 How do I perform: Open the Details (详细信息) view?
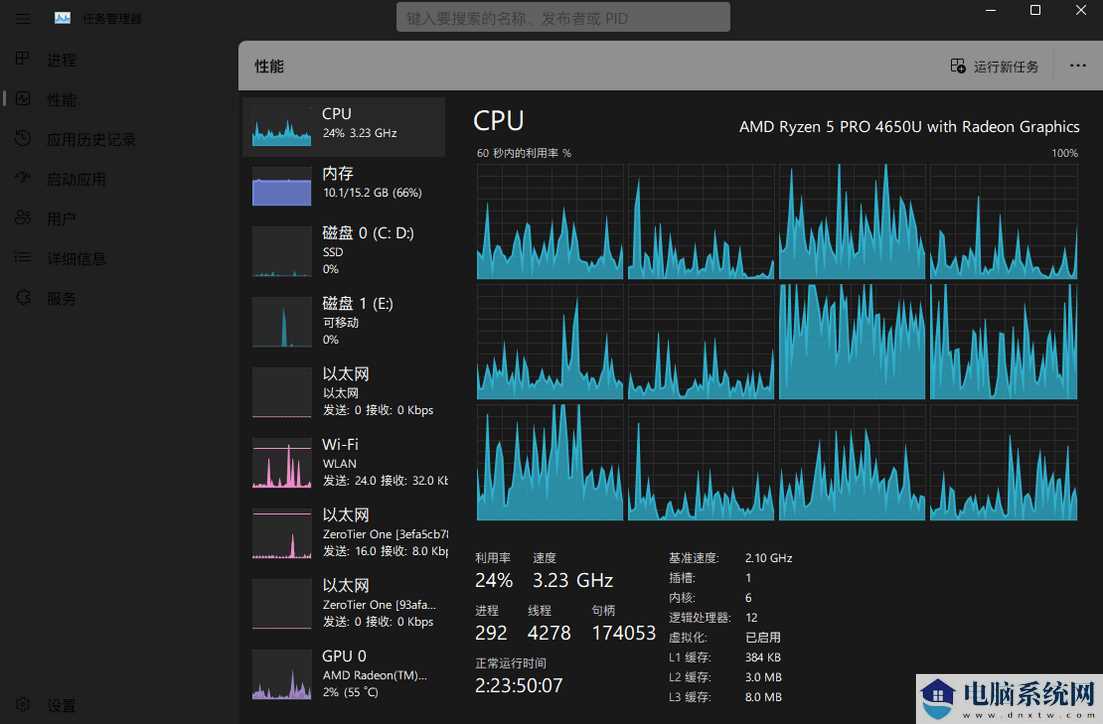click(x=75, y=258)
